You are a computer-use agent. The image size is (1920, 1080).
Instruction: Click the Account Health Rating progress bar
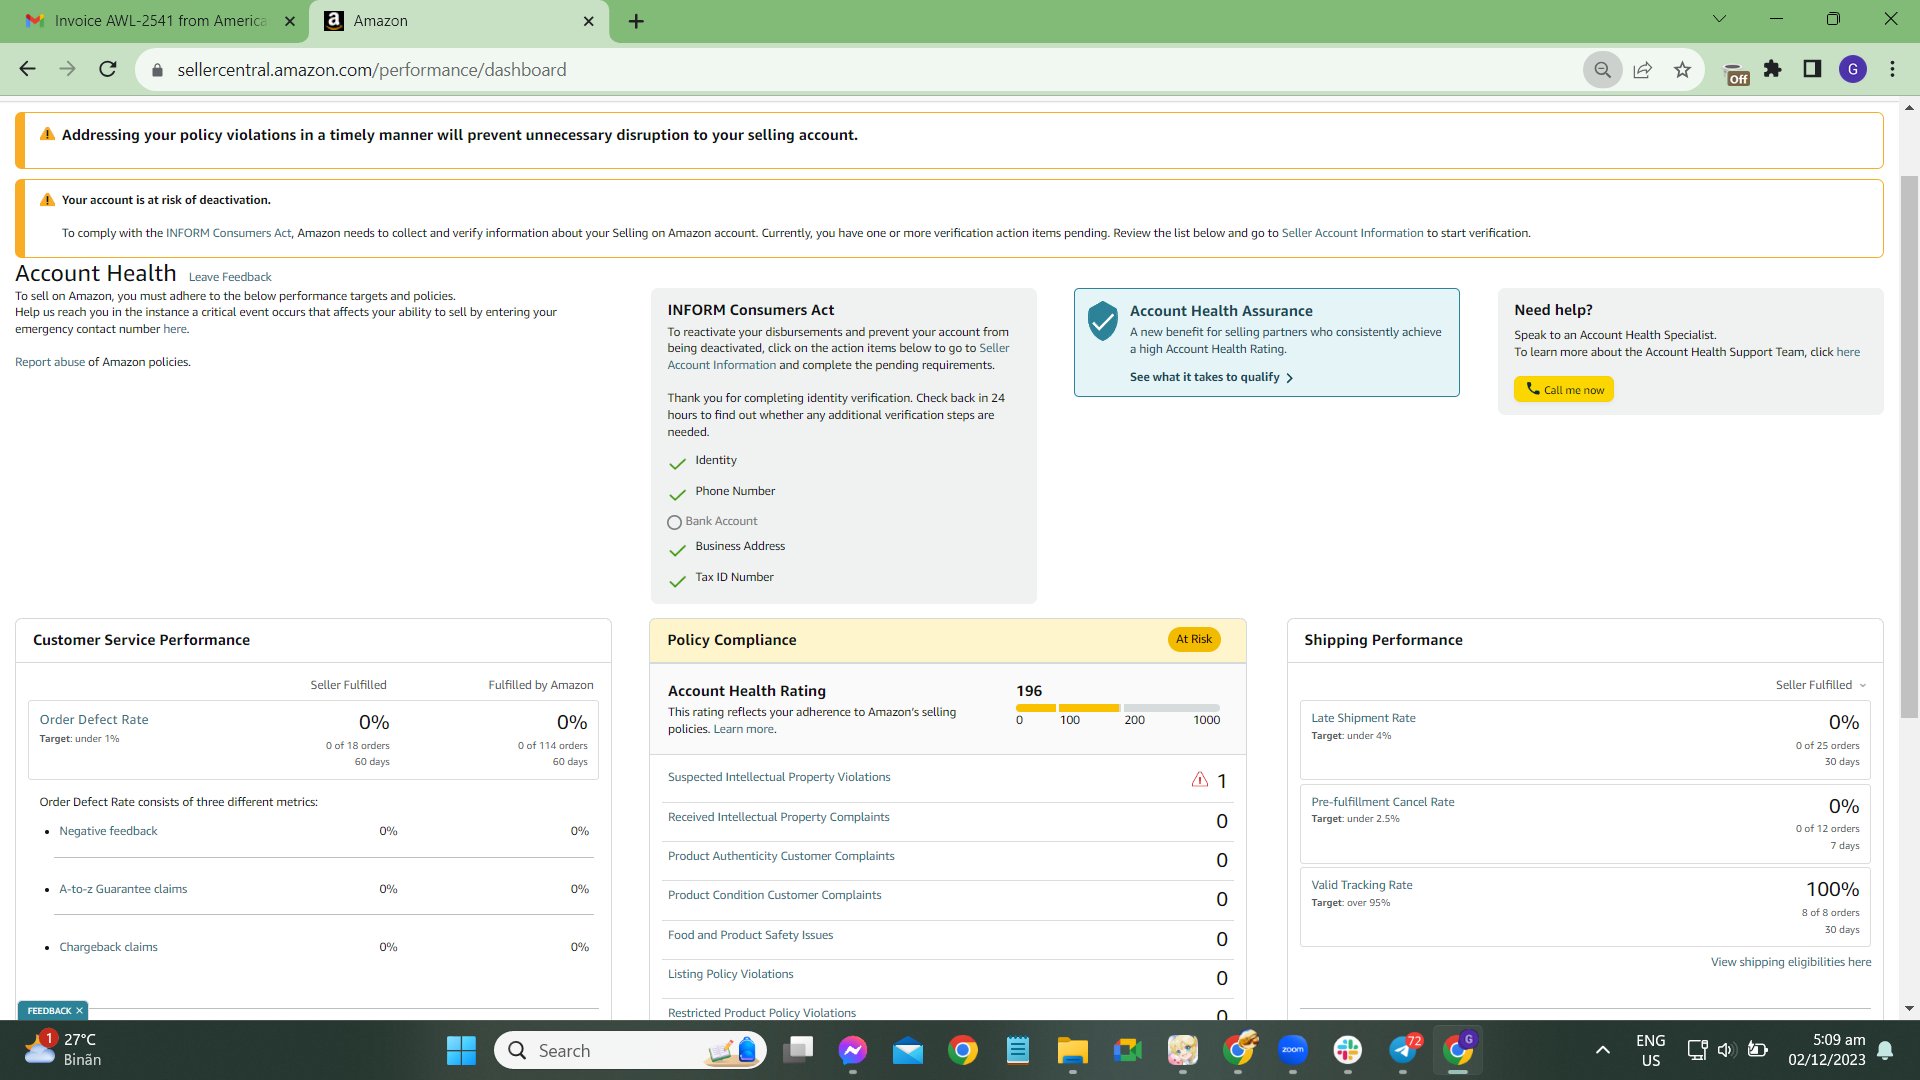coord(1118,707)
